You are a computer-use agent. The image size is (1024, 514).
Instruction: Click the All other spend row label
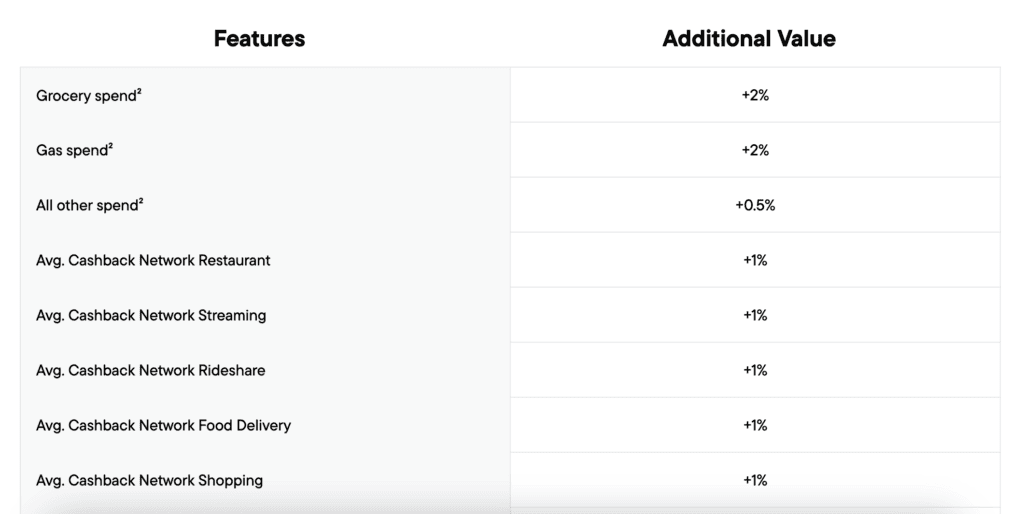click(86, 206)
